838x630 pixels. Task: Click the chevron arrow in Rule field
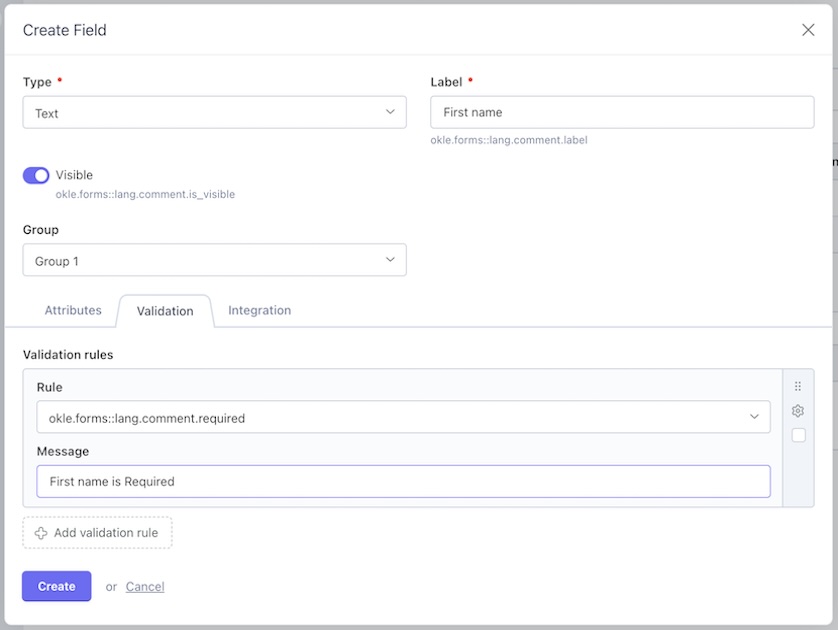(x=754, y=417)
